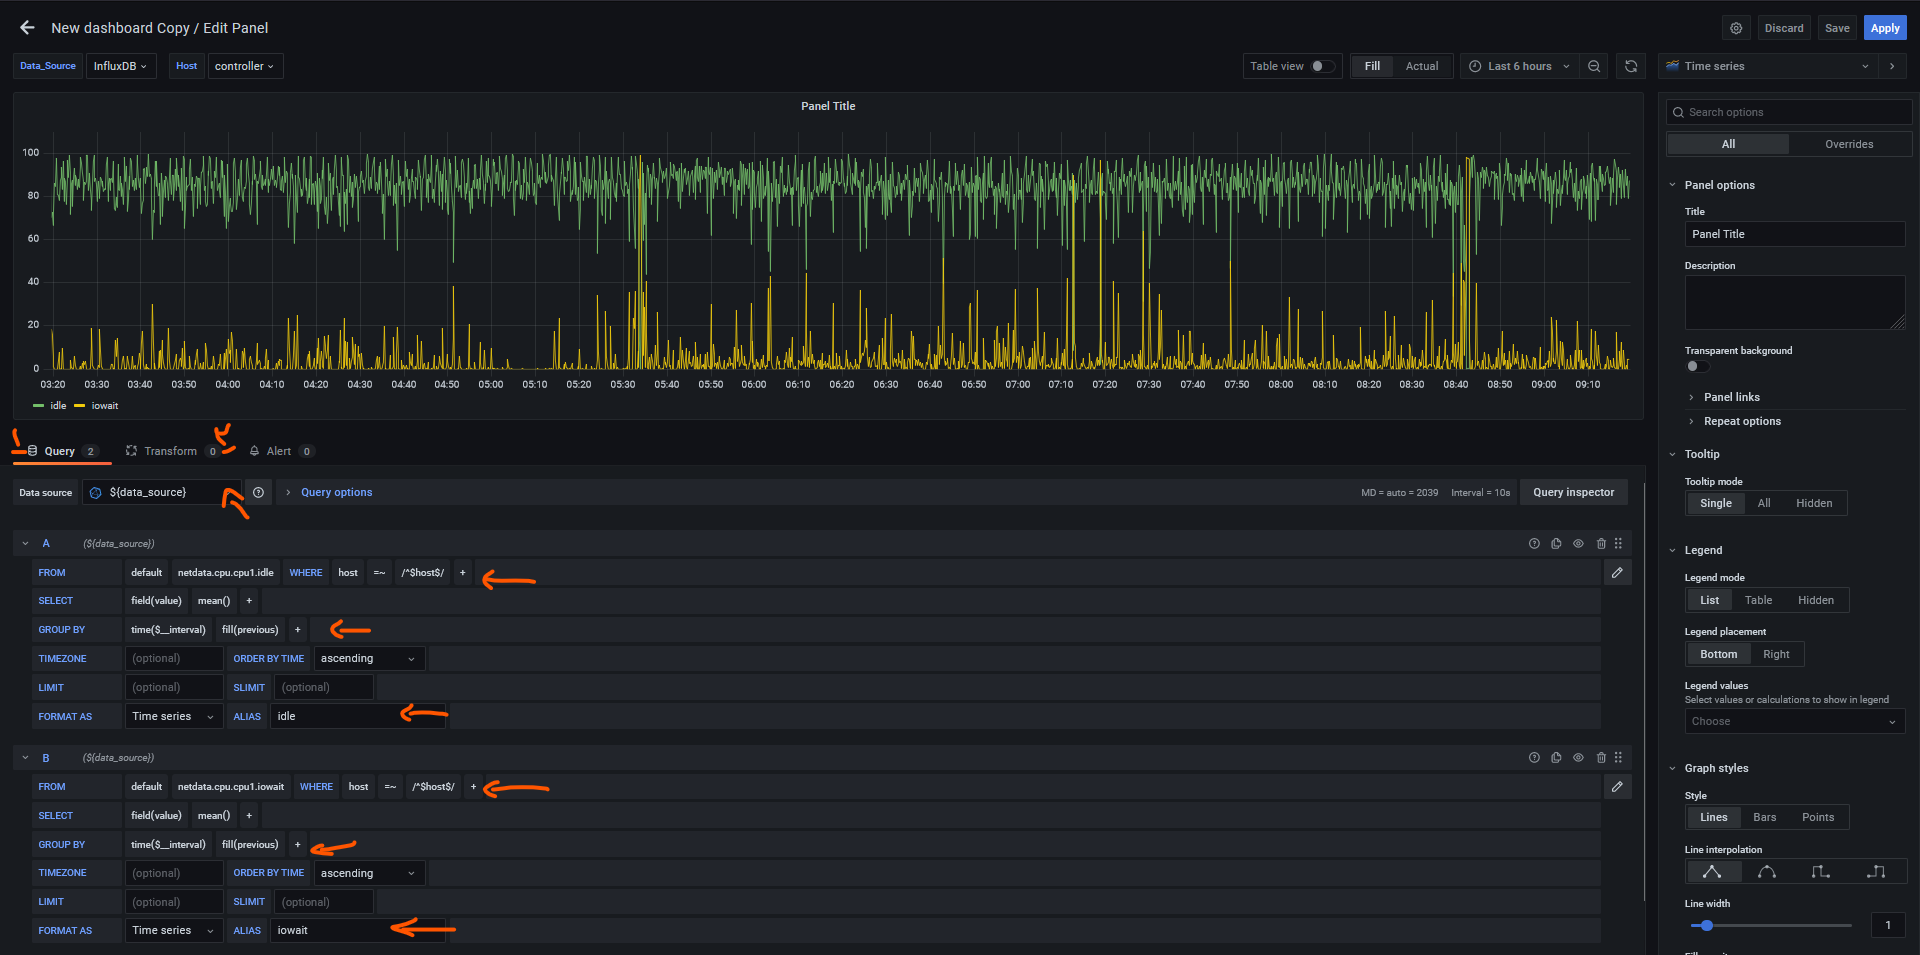
Task: Open the Overrides tab
Action: [1849, 144]
